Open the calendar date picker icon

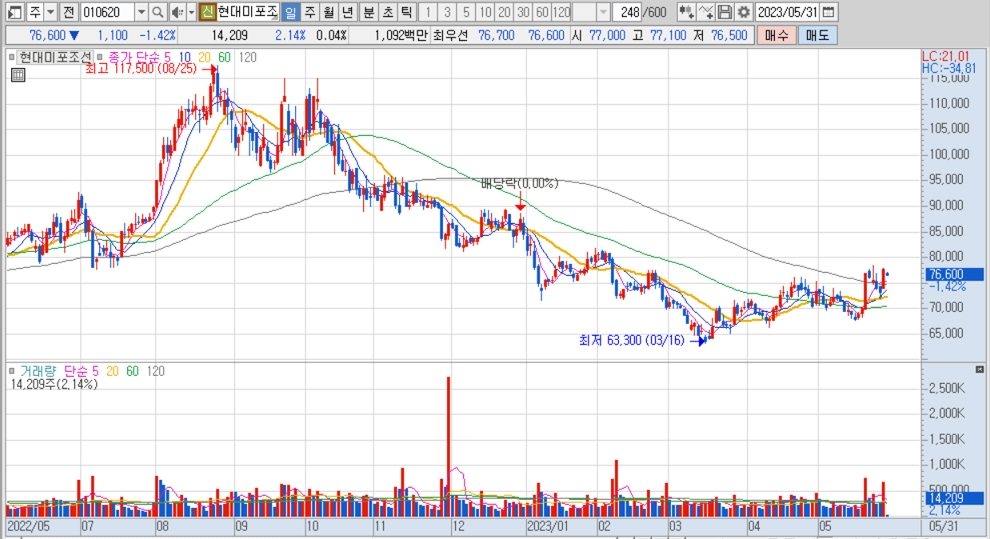tap(828, 12)
